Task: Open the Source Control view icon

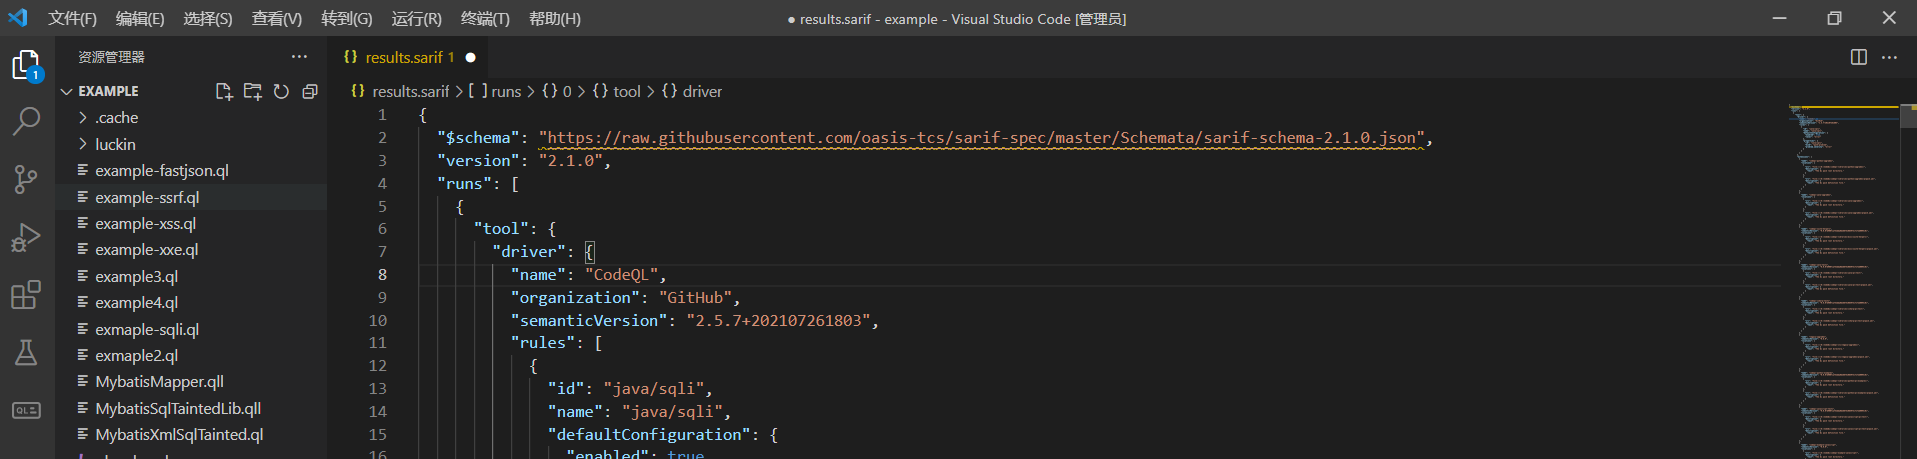Action: (26, 179)
